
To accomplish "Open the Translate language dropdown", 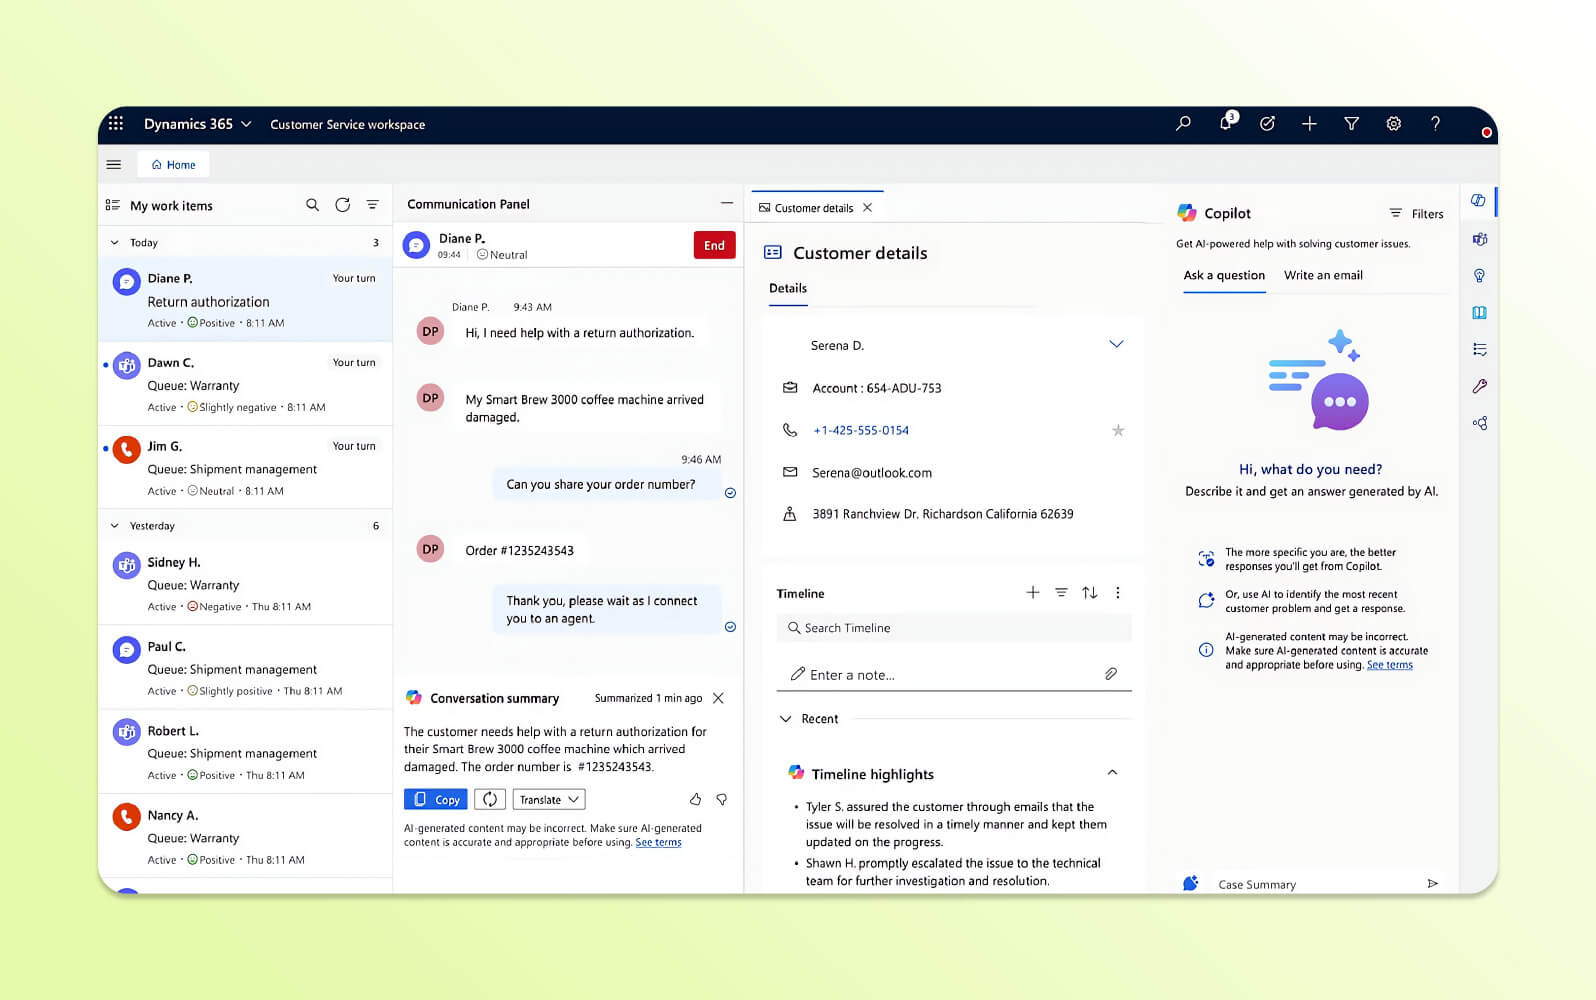I will point(549,799).
